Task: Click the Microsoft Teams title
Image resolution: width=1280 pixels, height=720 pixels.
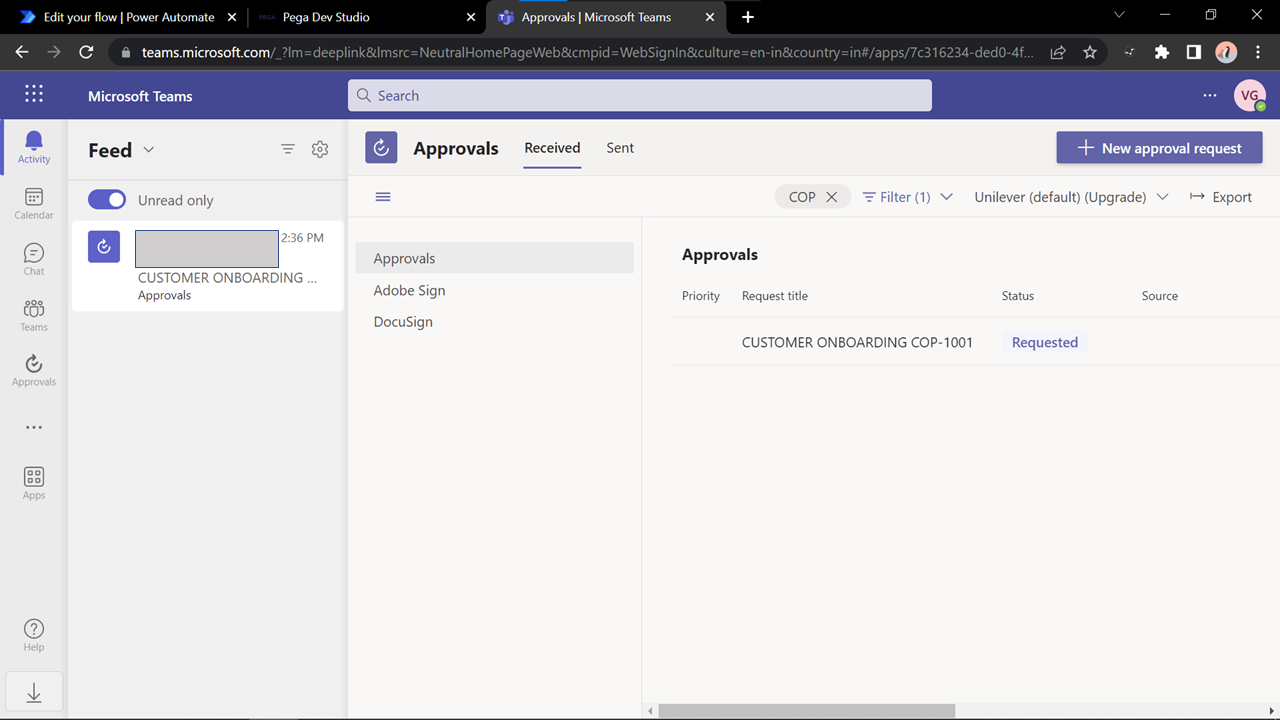Action: (x=140, y=96)
